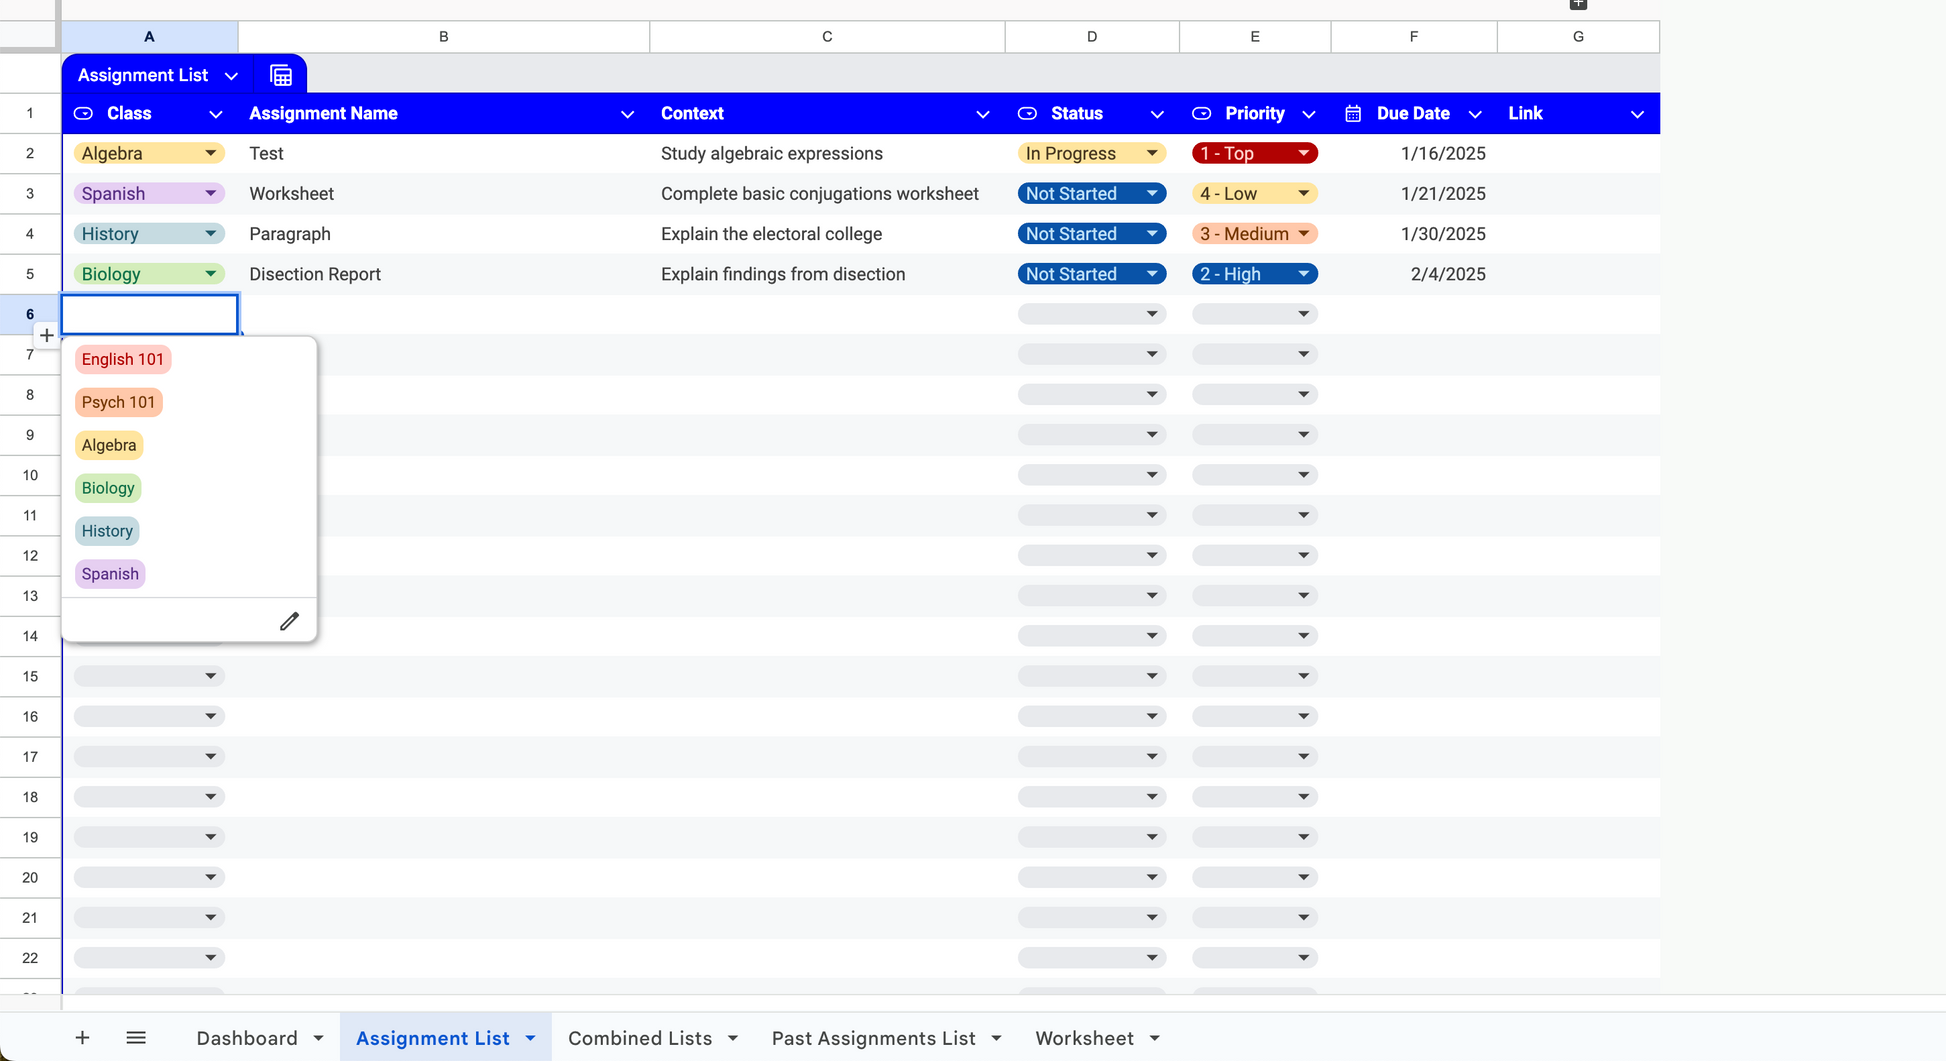Click the Disection Report assignment cell
The width and height of the screenshot is (1946, 1061).
click(x=315, y=274)
